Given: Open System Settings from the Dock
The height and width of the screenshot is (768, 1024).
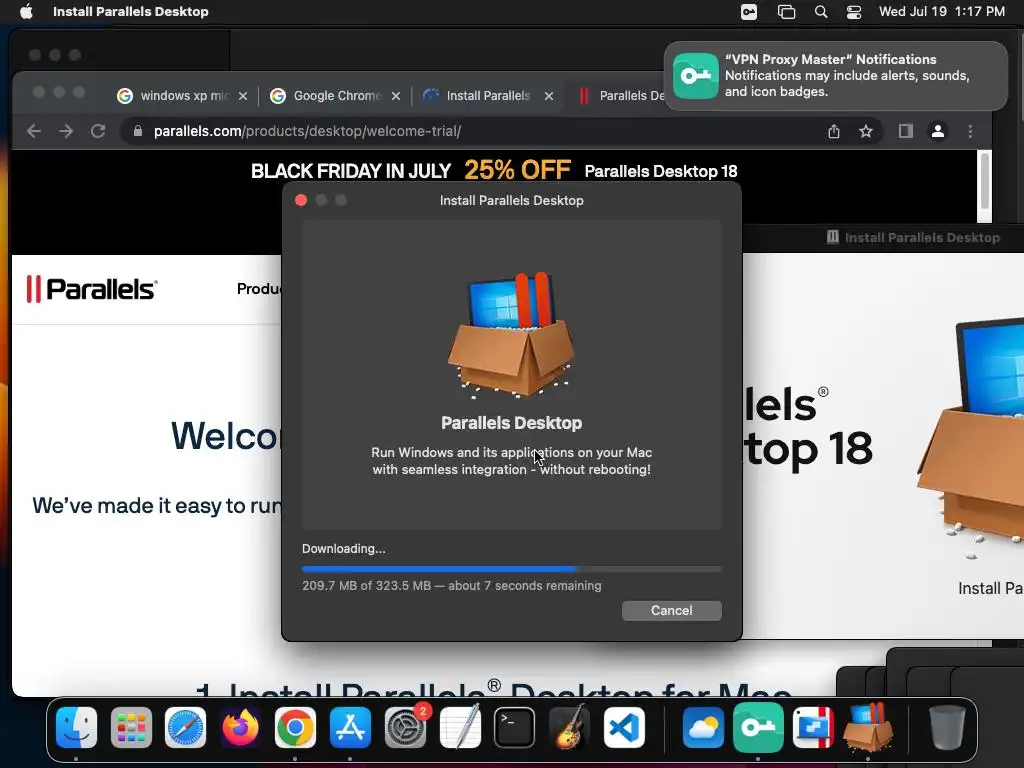Looking at the screenshot, I should [405, 728].
